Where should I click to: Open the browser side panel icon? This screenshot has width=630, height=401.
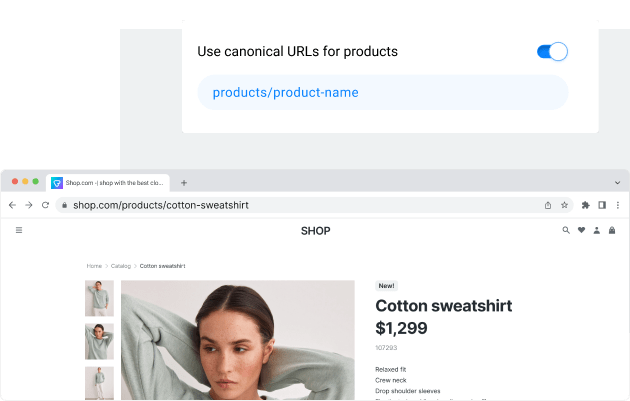click(x=602, y=205)
